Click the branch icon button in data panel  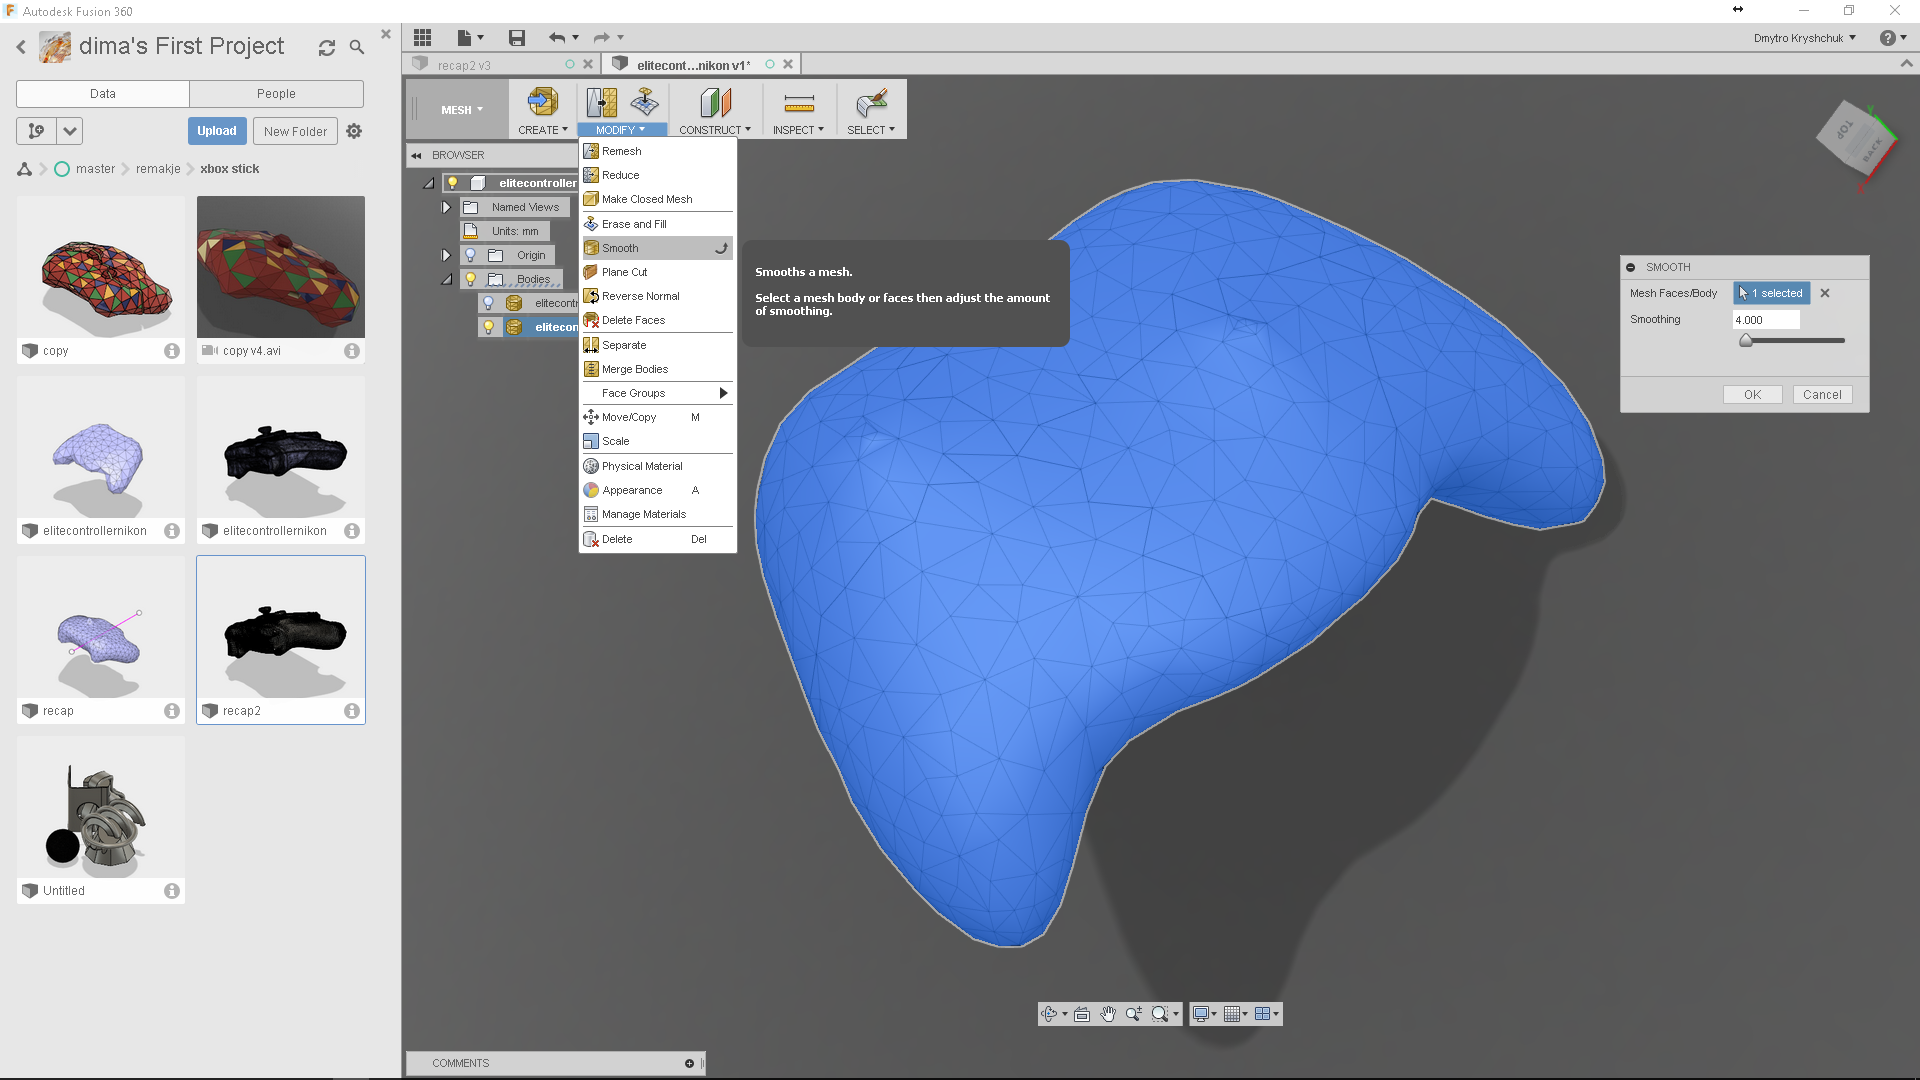[x=36, y=131]
